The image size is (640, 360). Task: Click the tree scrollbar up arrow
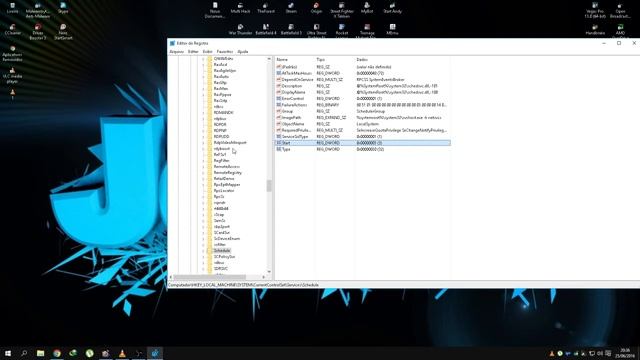point(269,59)
